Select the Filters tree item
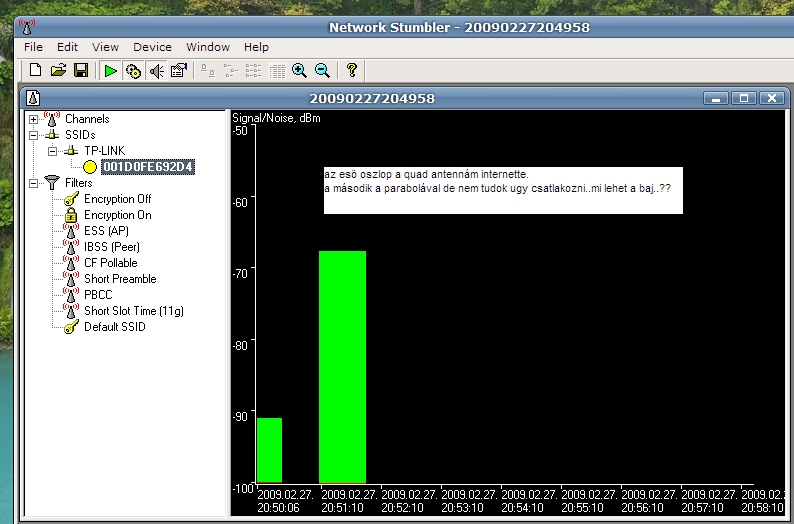This screenshot has width=794, height=524. click(78, 183)
